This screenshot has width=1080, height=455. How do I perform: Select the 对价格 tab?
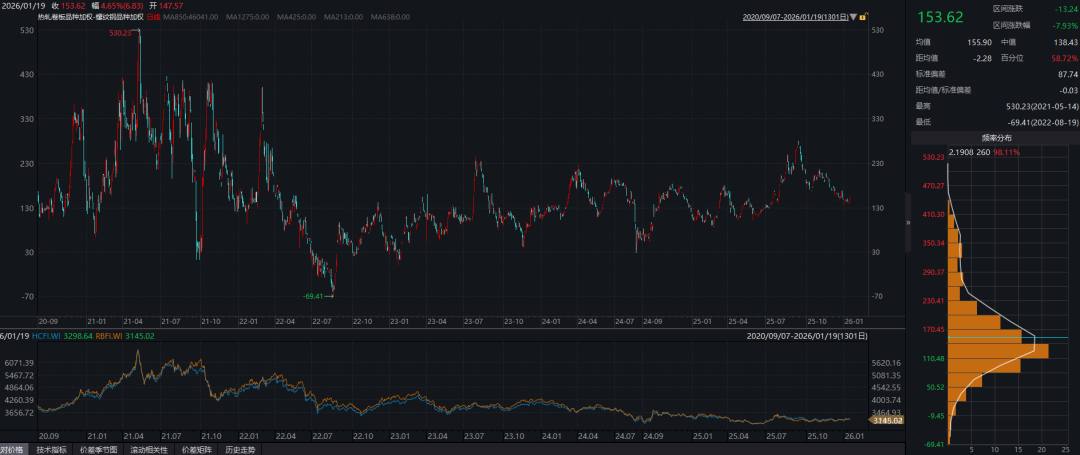click(x=13, y=449)
